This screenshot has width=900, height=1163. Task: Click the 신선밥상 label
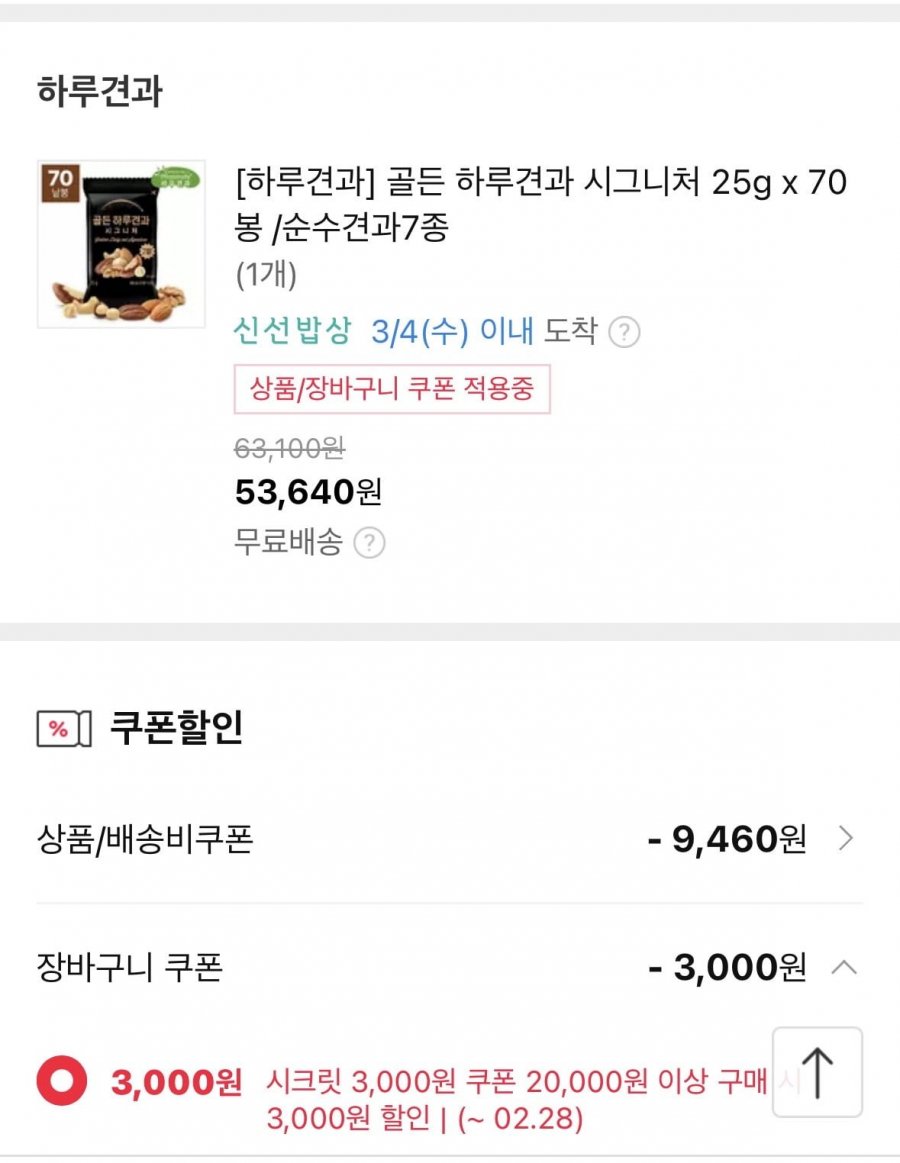point(292,331)
